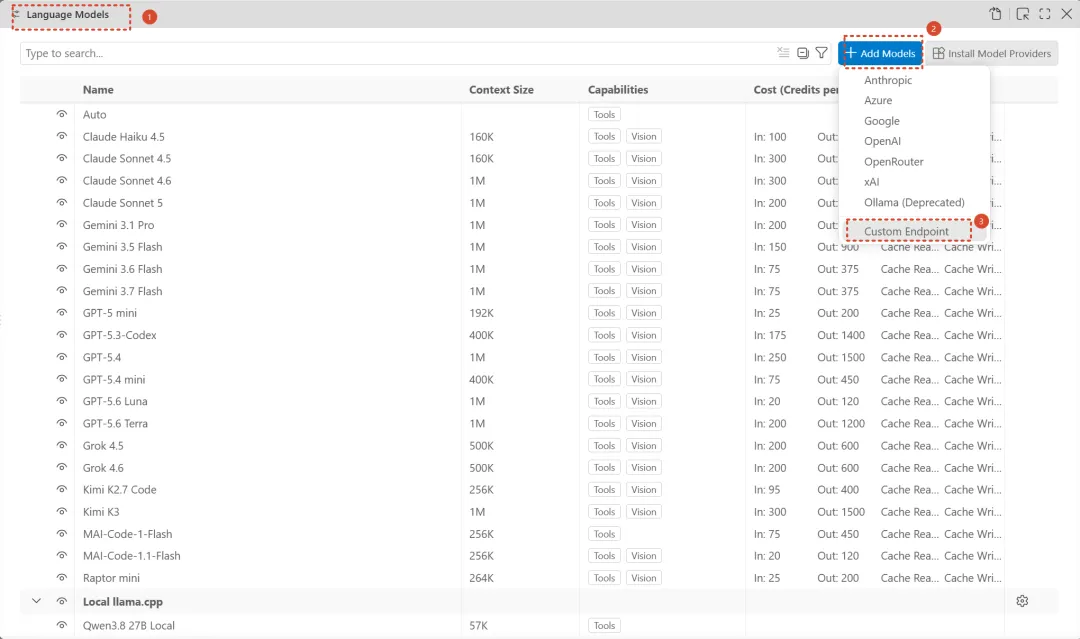Select Google as model provider
The image size is (1080, 639).
882,121
